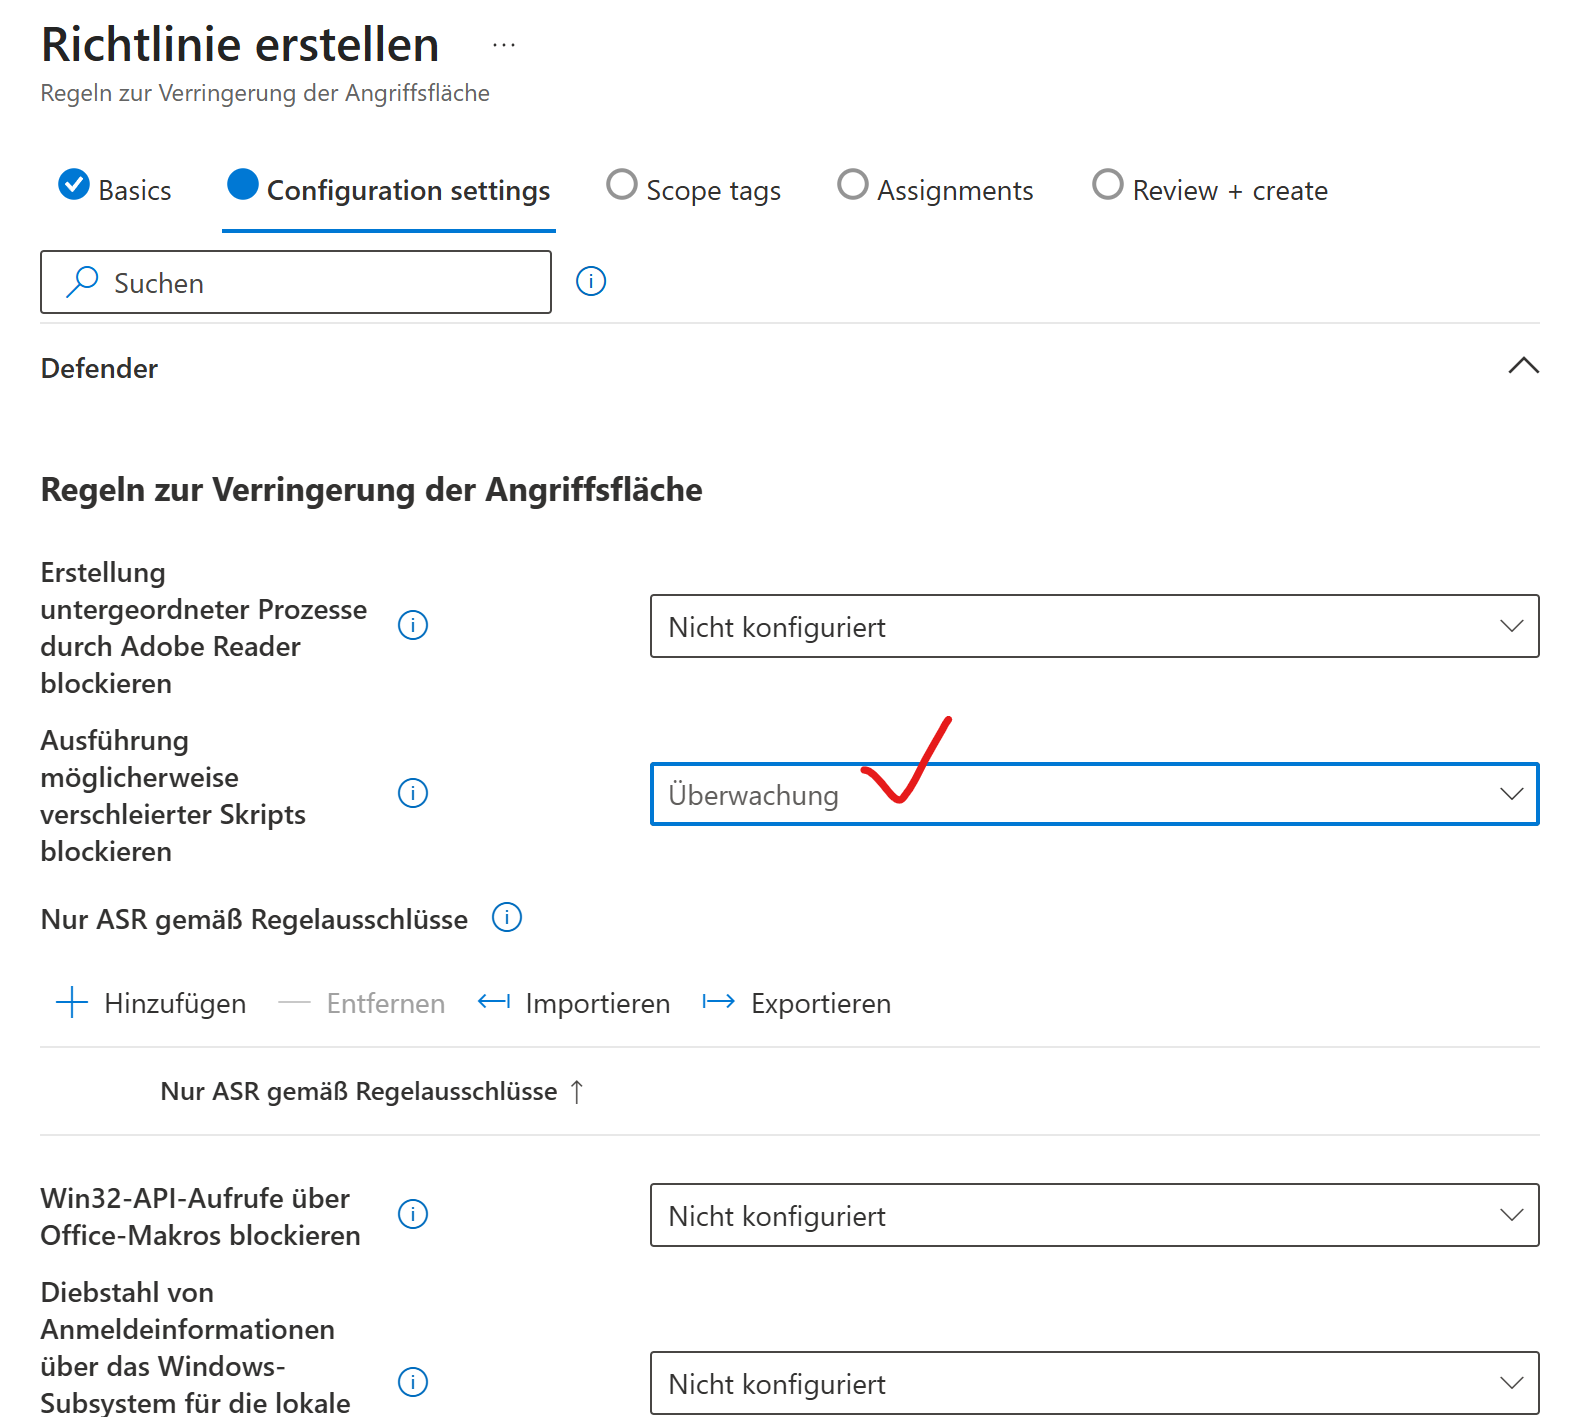This screenshot has height=1417, width=1571.
Task: Open the Win32-API-Aufrufe rule dropdown
Action: pos(1094,1215)
